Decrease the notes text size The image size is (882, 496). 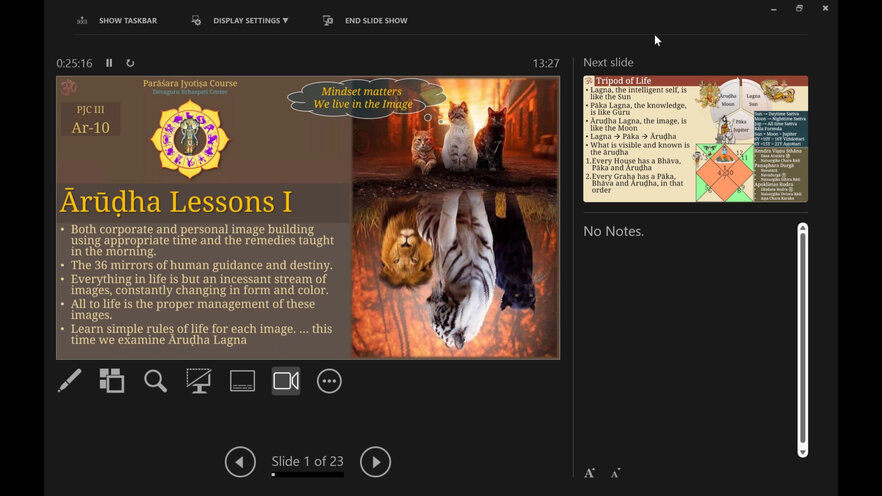click(615, 473)
